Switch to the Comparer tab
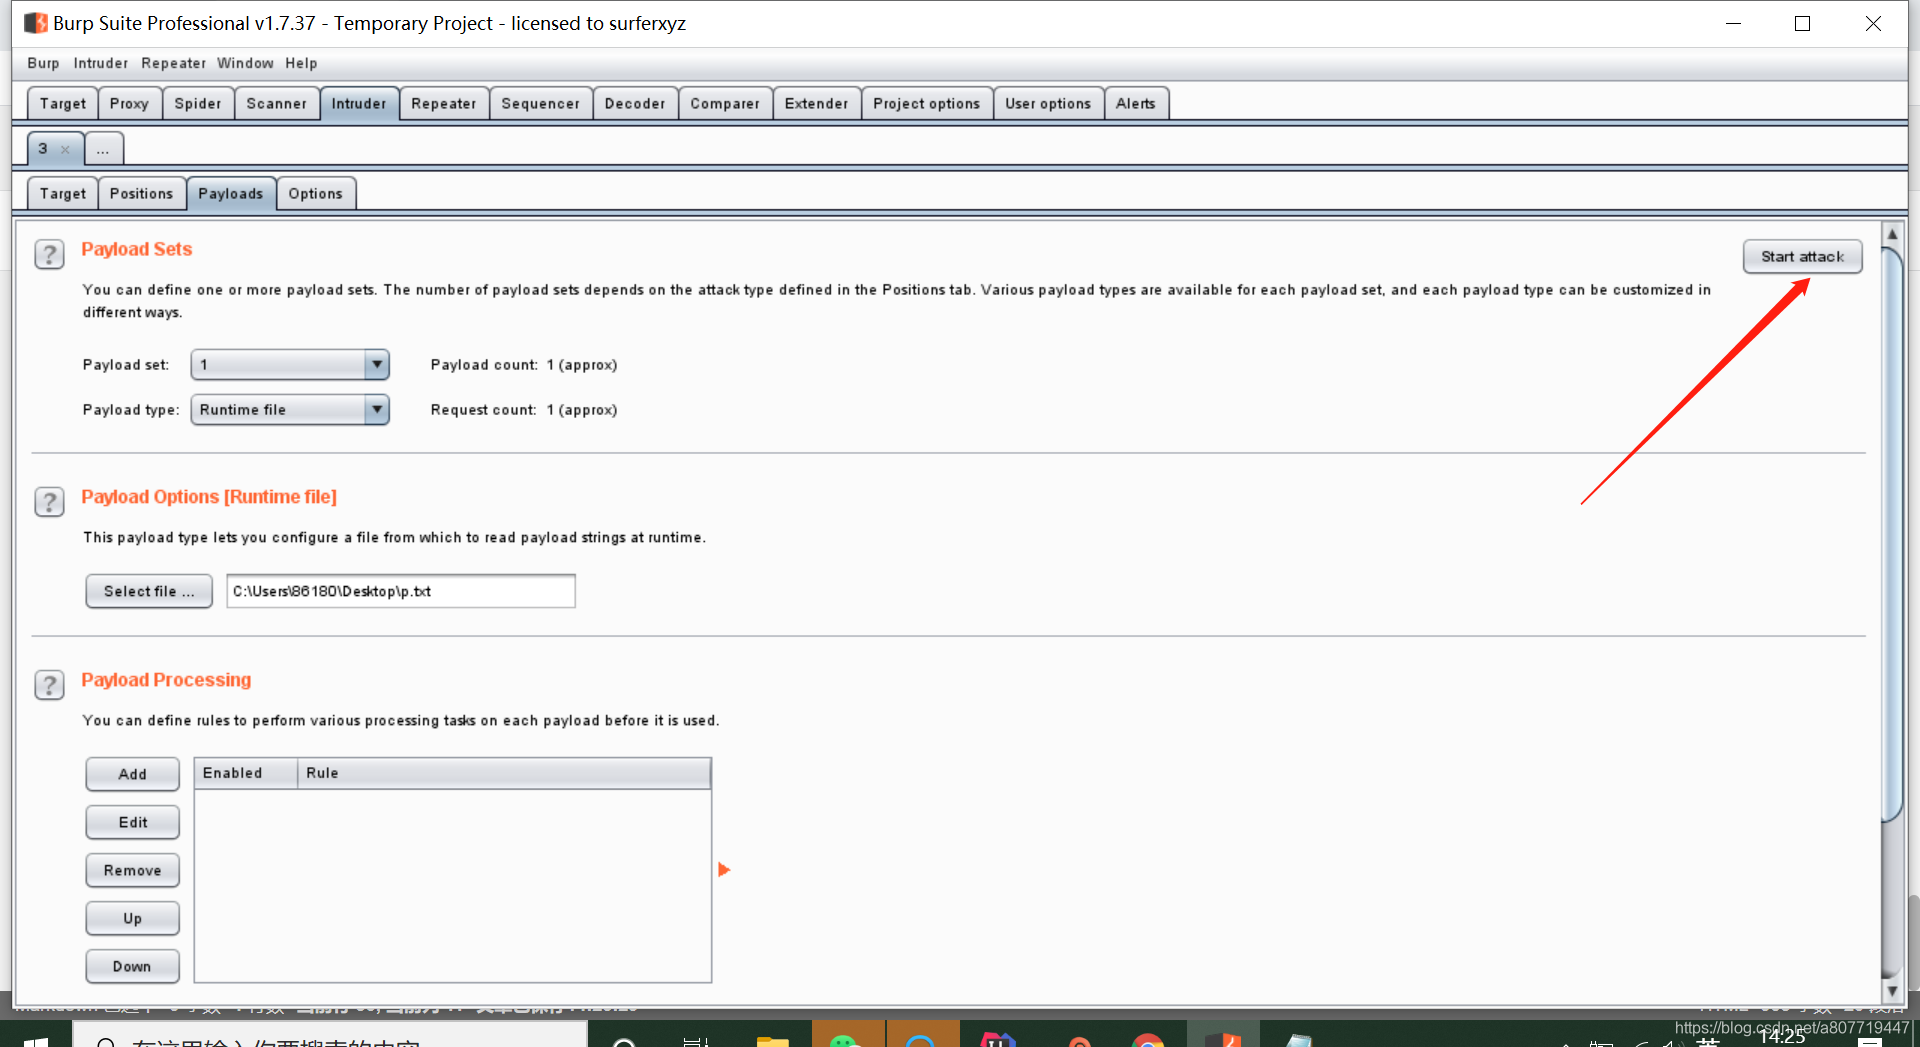The width and height of the screenshot is (1920, 1047). 725,103
